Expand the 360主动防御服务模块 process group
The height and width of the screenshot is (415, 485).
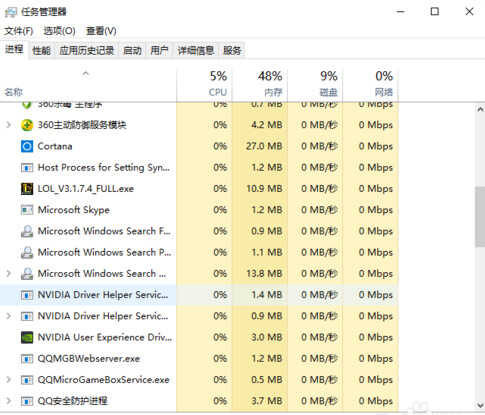pyautogui.click(x=9, y=125)
